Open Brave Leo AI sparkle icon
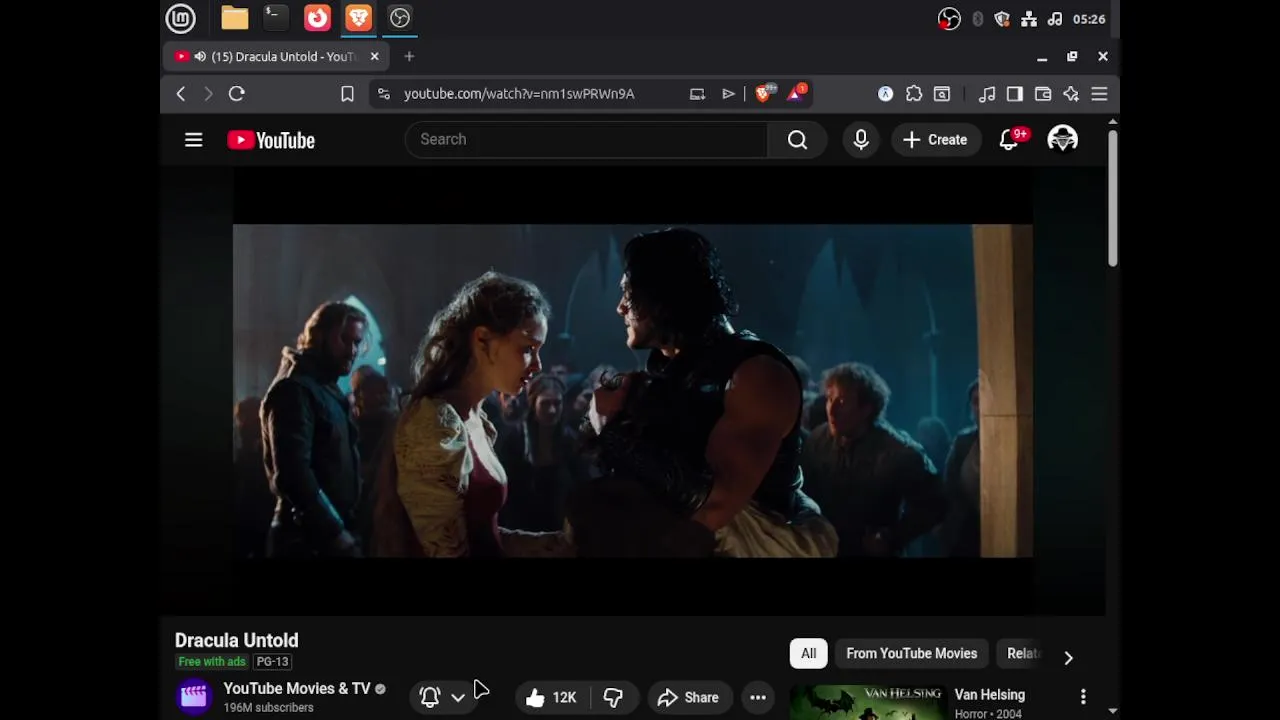Screen dimensions: 1280x720 1071,94
